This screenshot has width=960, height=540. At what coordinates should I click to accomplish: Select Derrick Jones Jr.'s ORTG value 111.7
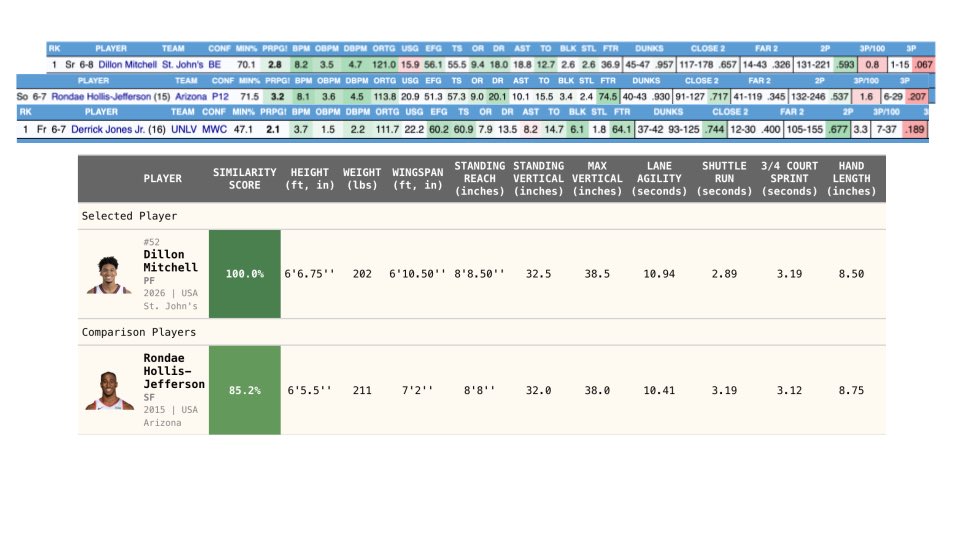[x=387, y=129]
